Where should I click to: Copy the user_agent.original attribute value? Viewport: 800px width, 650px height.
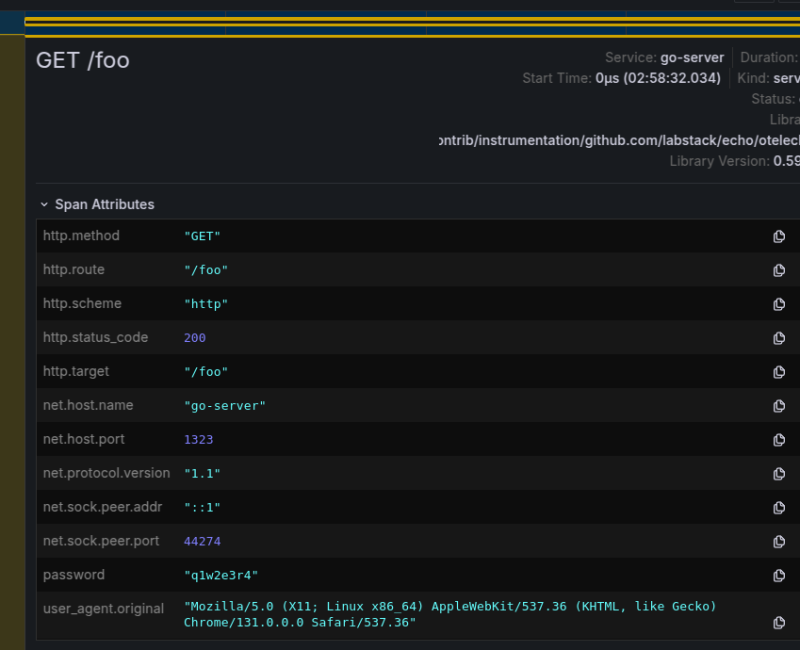[779, 623]
